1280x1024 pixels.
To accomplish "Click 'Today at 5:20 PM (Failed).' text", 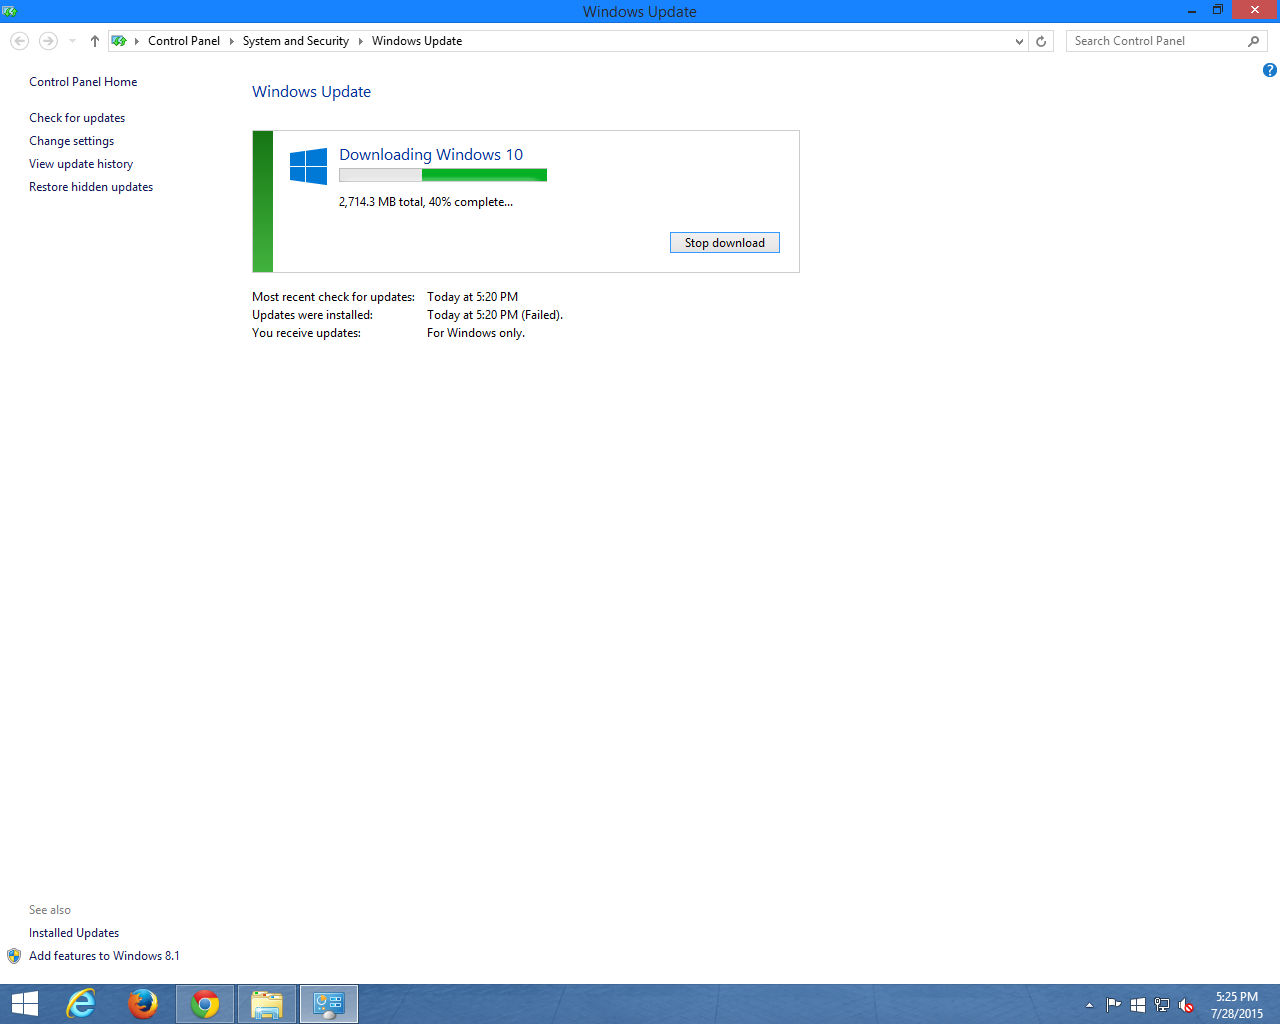I will point(495,315).
